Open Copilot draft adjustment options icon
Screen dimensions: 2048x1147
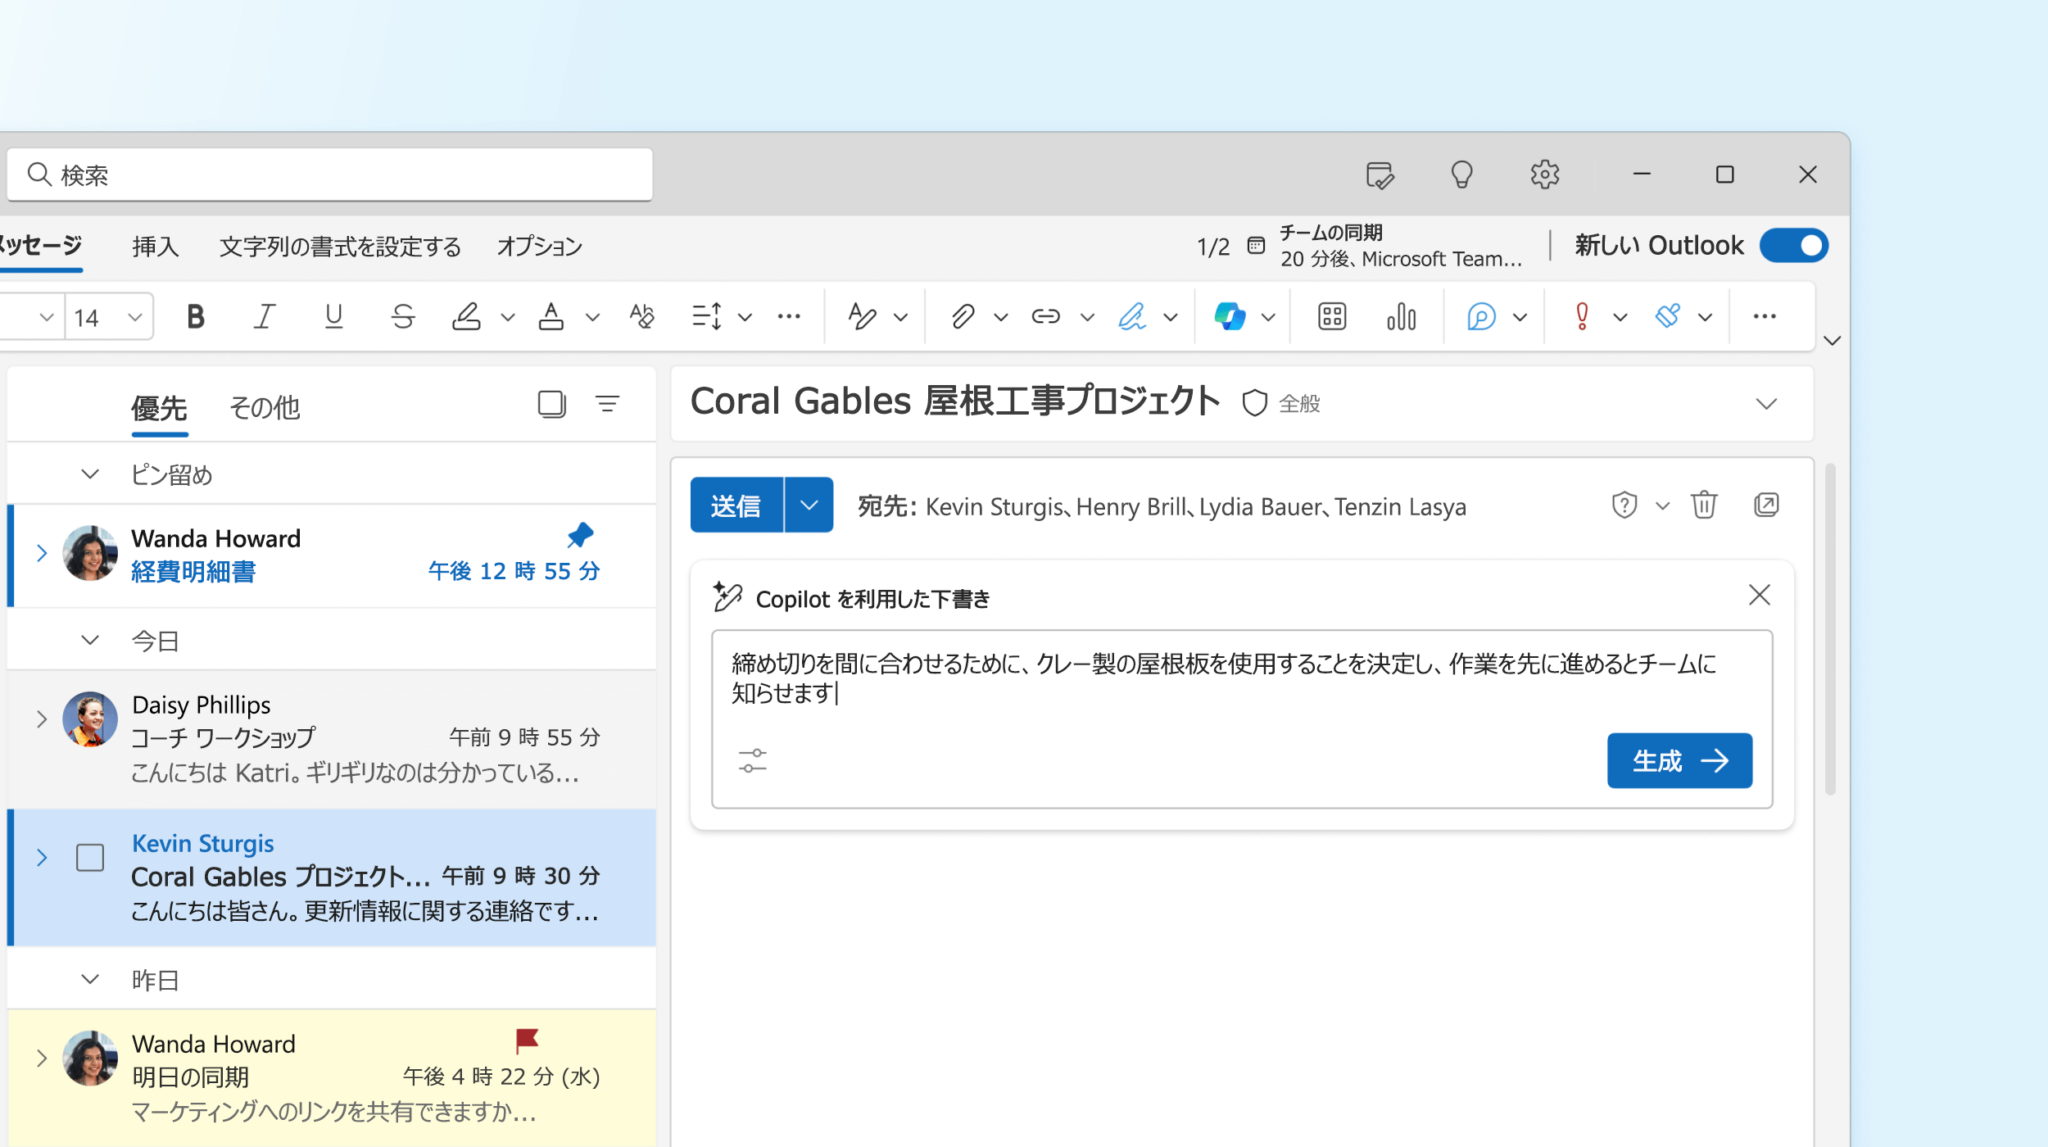[x=753, y=761]
